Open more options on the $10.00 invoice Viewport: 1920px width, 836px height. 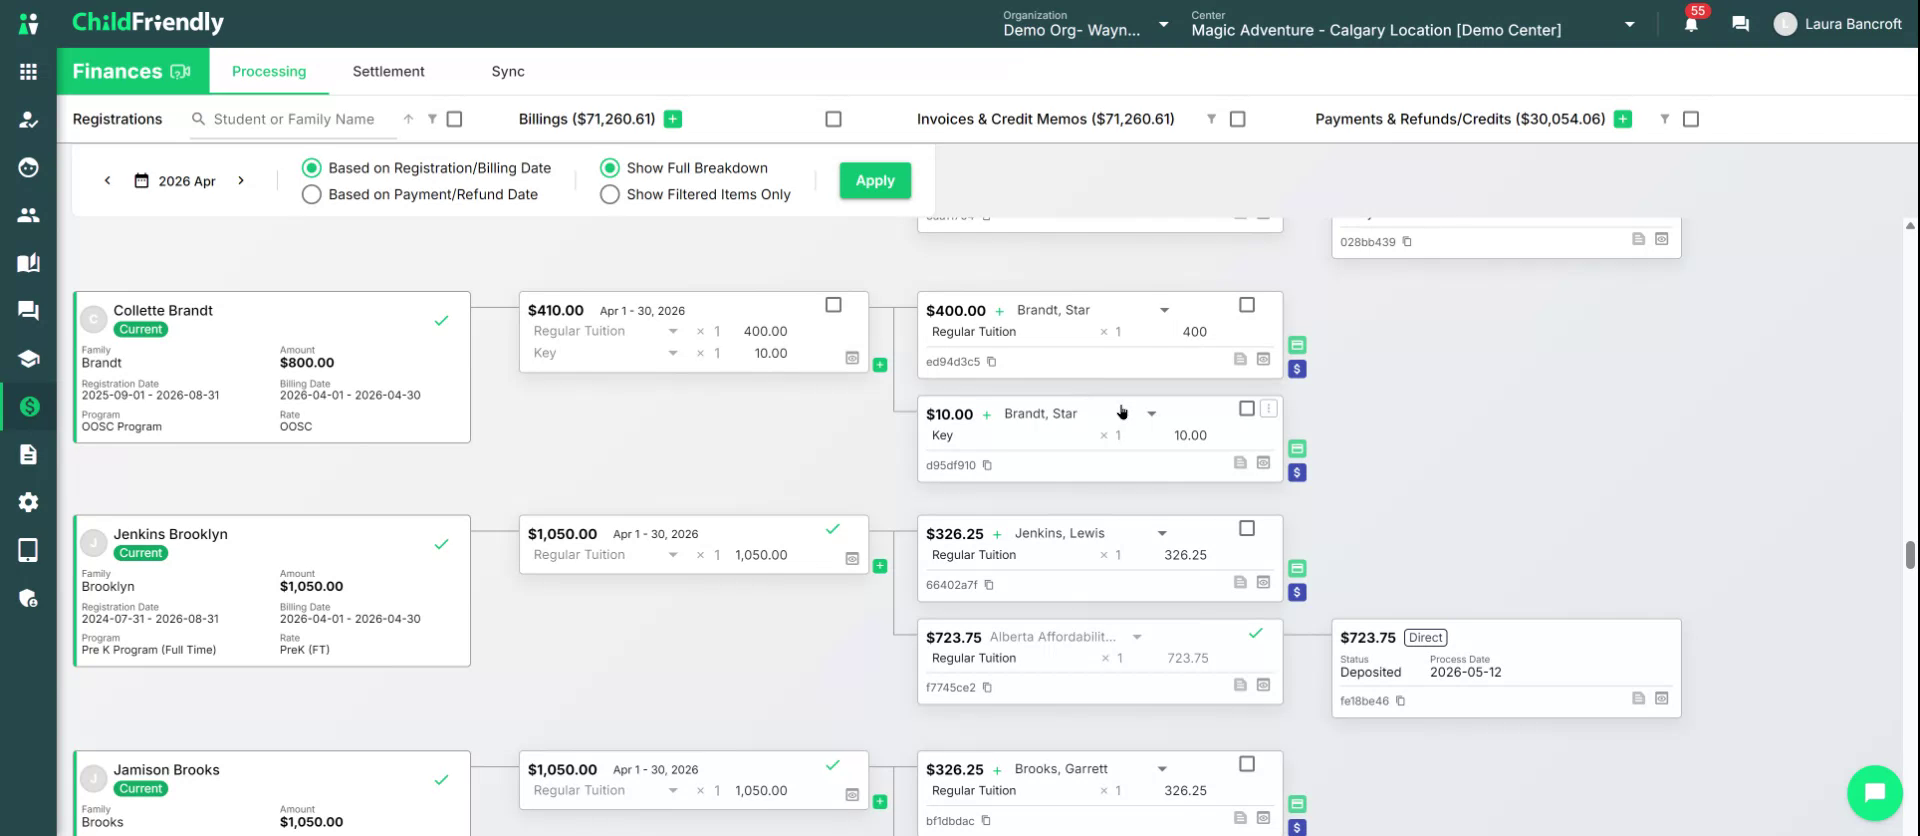(1269, 409)
